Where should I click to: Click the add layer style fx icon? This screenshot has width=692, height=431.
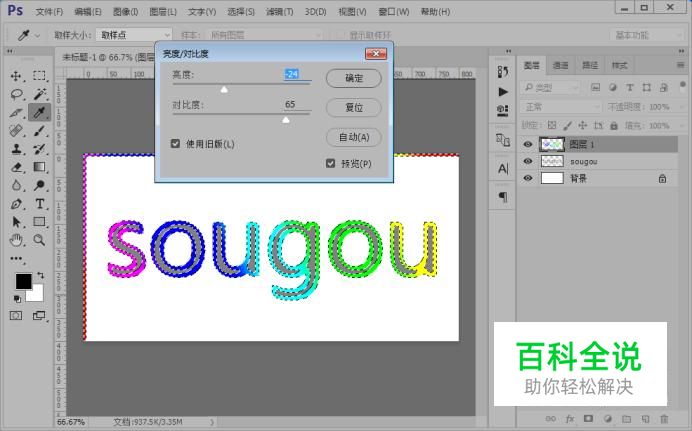[570, 419]
